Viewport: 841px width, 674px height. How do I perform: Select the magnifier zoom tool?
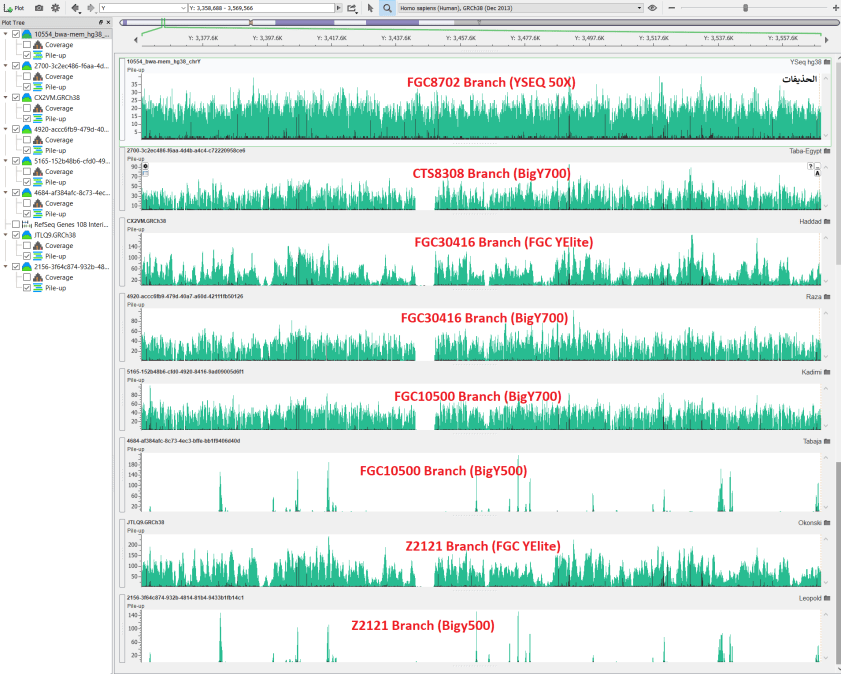point(385,7)
